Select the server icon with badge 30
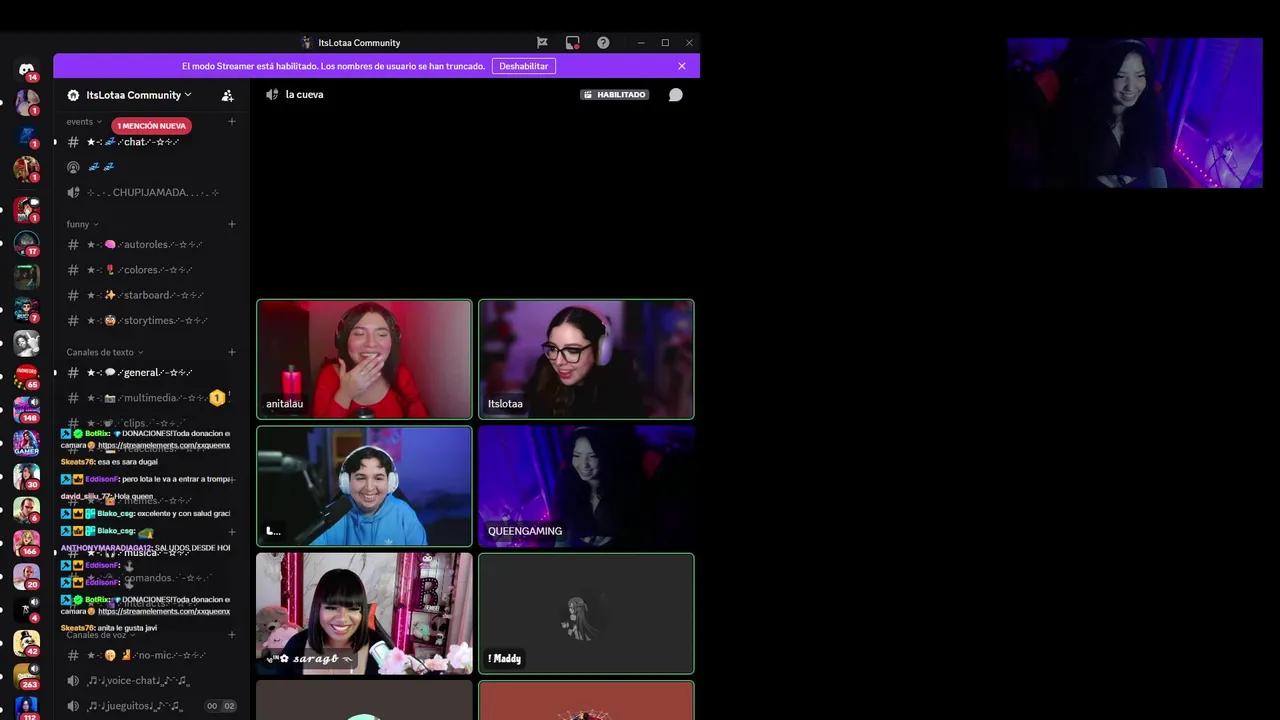 pyautogui.click(x=27, y=476)
